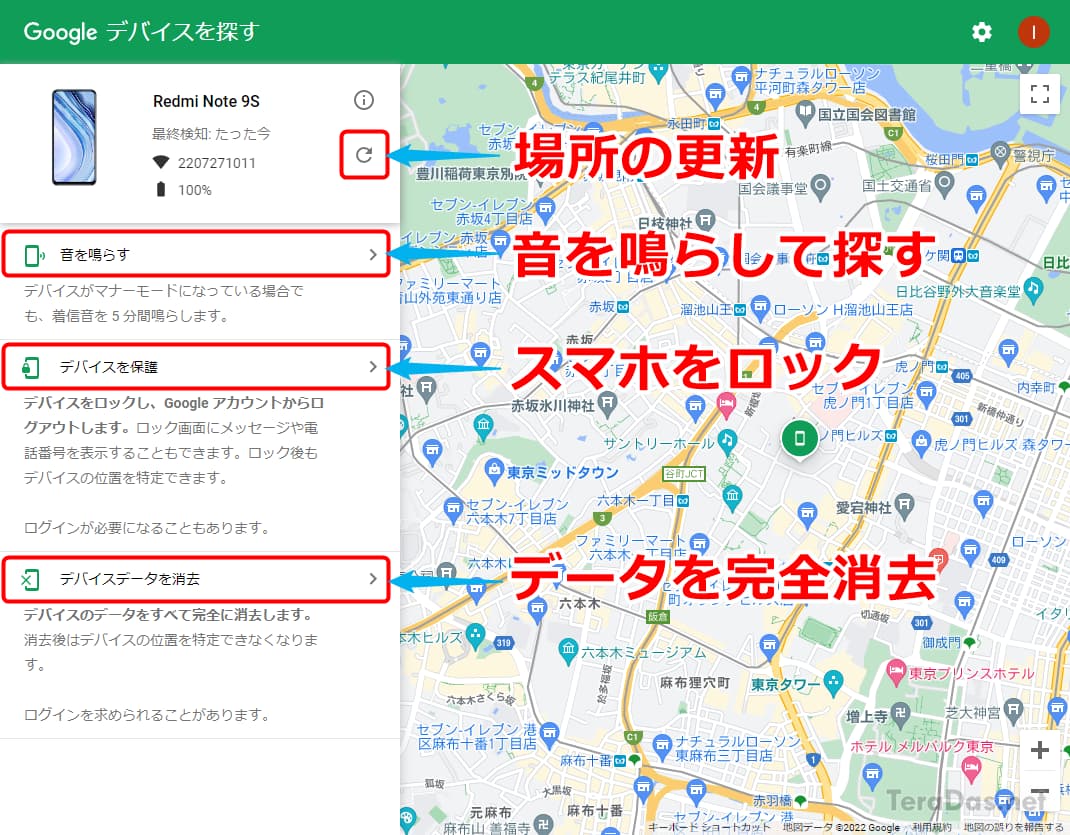
Task: Select 音を鳴らす option
Action: (196, 254)
